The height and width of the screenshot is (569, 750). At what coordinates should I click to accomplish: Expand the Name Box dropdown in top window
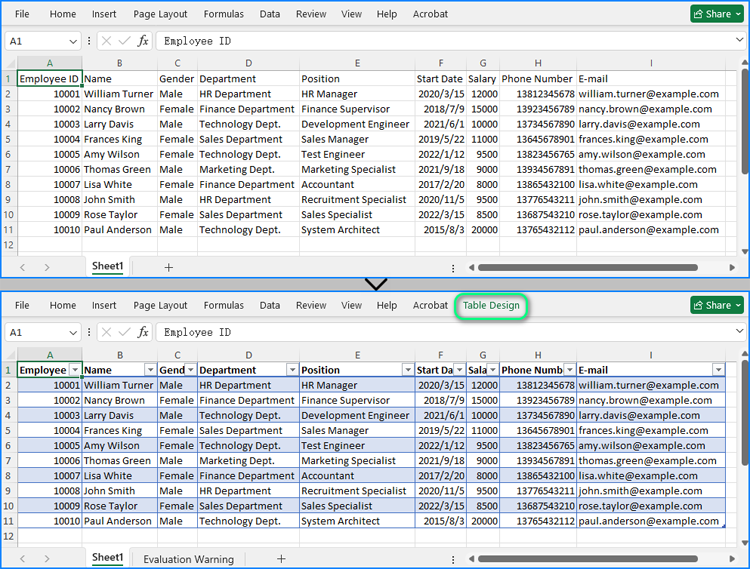(73, 41)
